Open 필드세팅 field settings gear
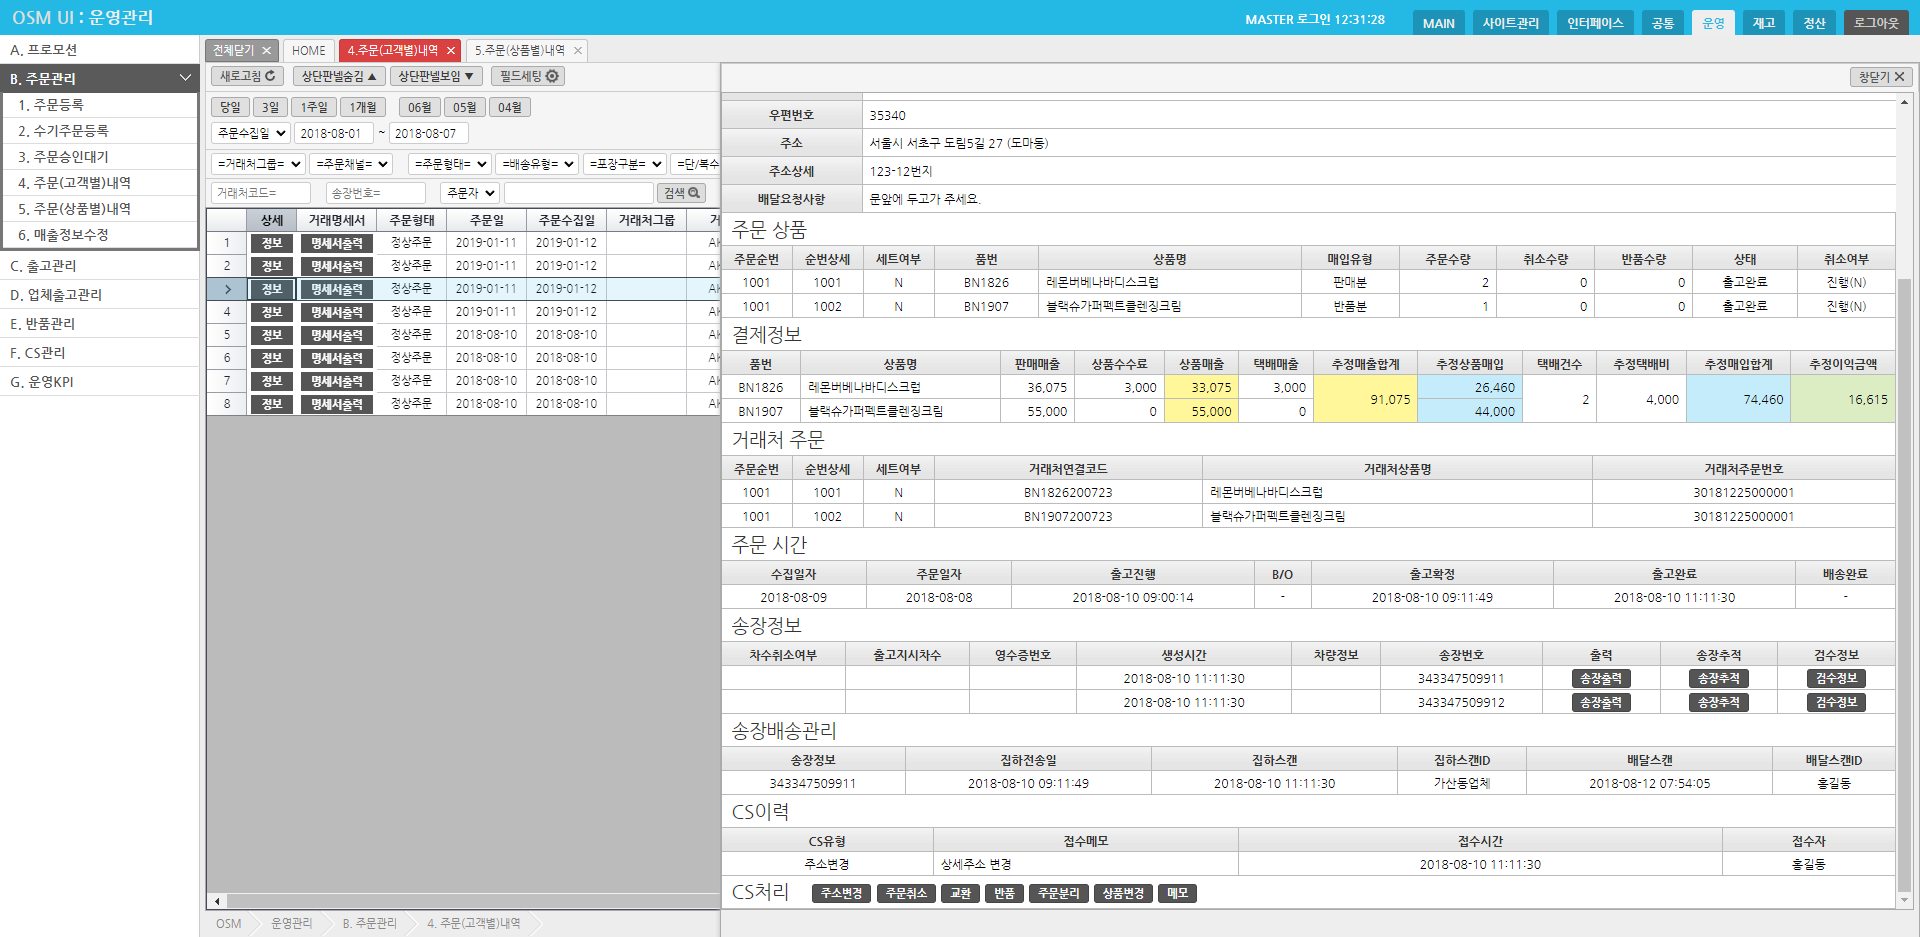1920x937 pixels. (x=528, y=76)
